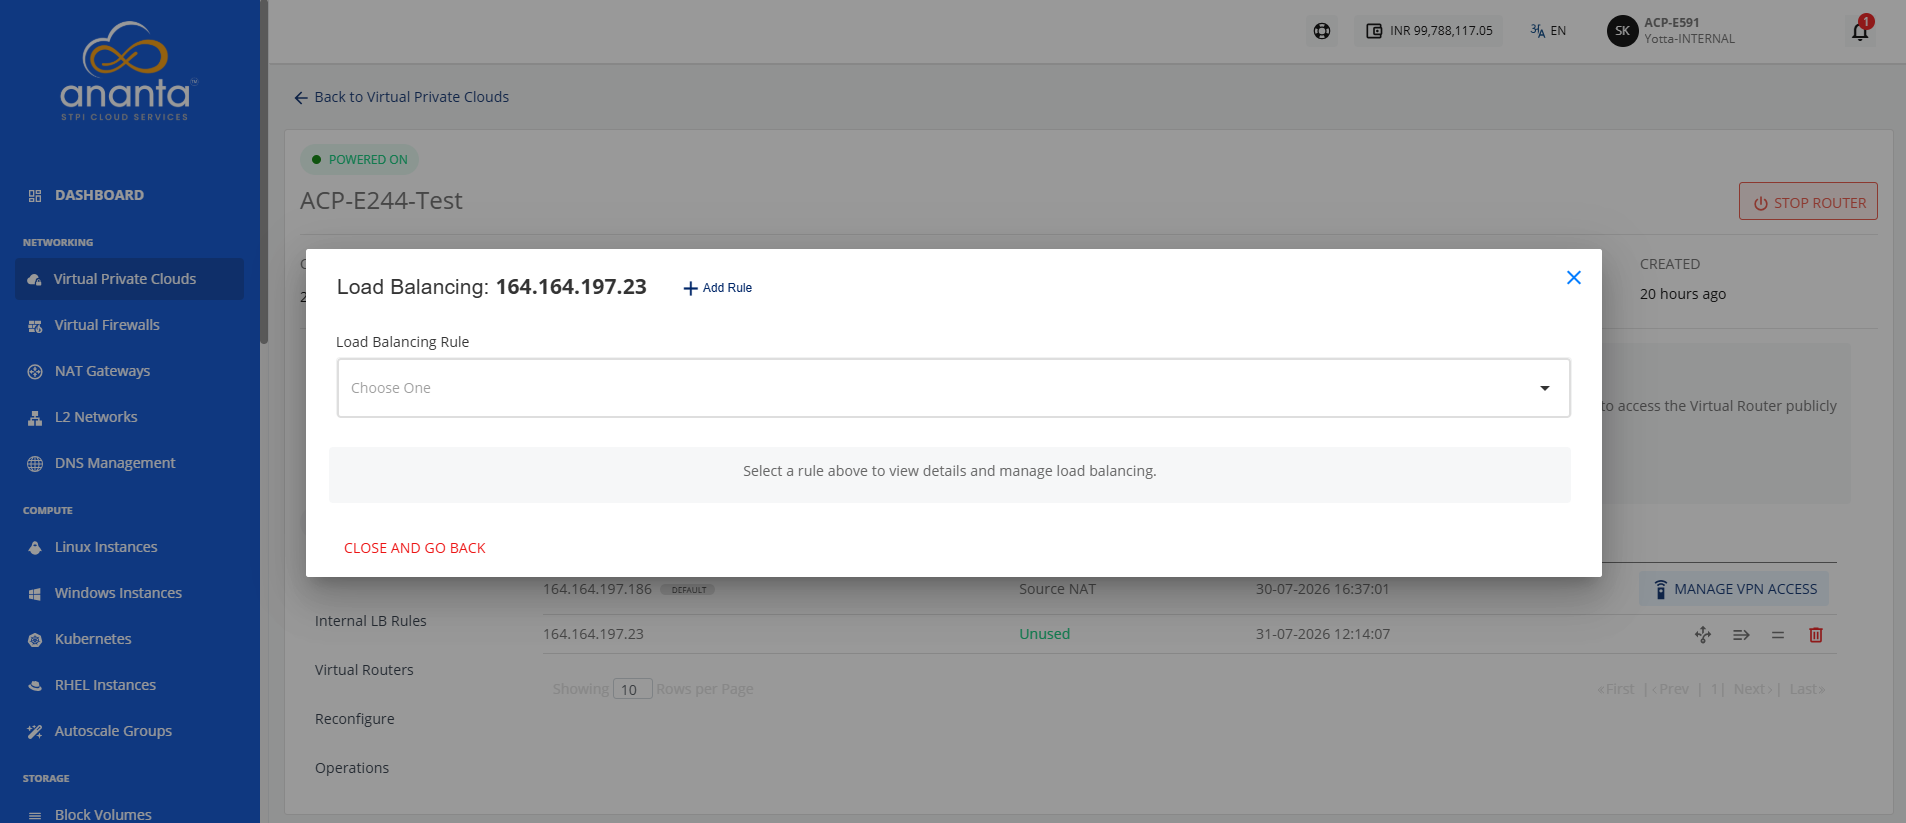This screenshot has height=823, width=1906.
Task: Click the port forwarding arrow icon for 164.164.197.23
Action: pyautogui.click(x=1741, y=635)
